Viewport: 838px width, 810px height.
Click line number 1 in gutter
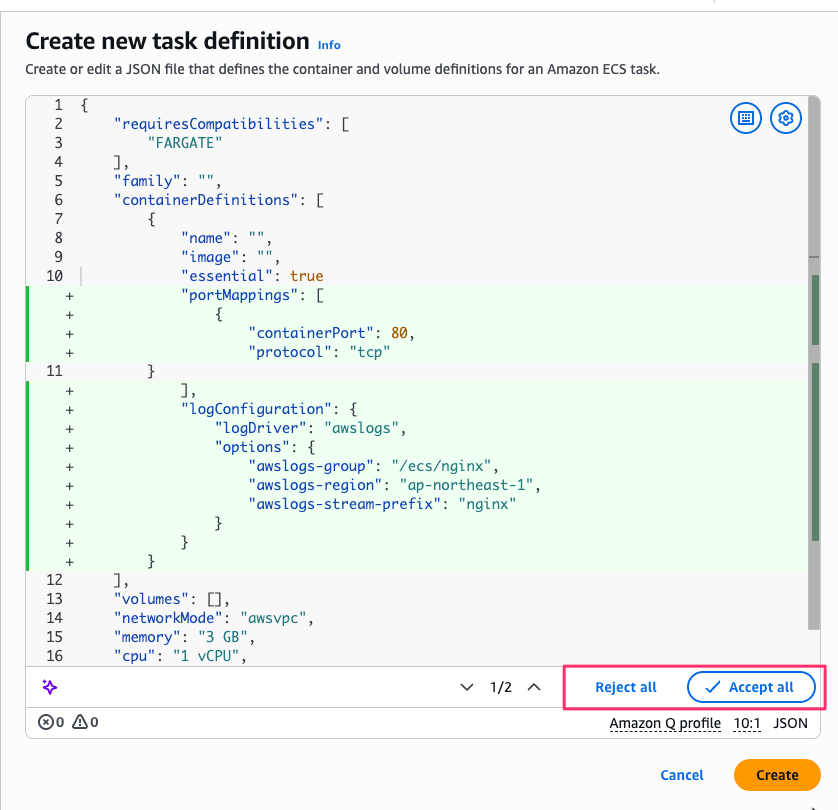[x=58, y=105]
